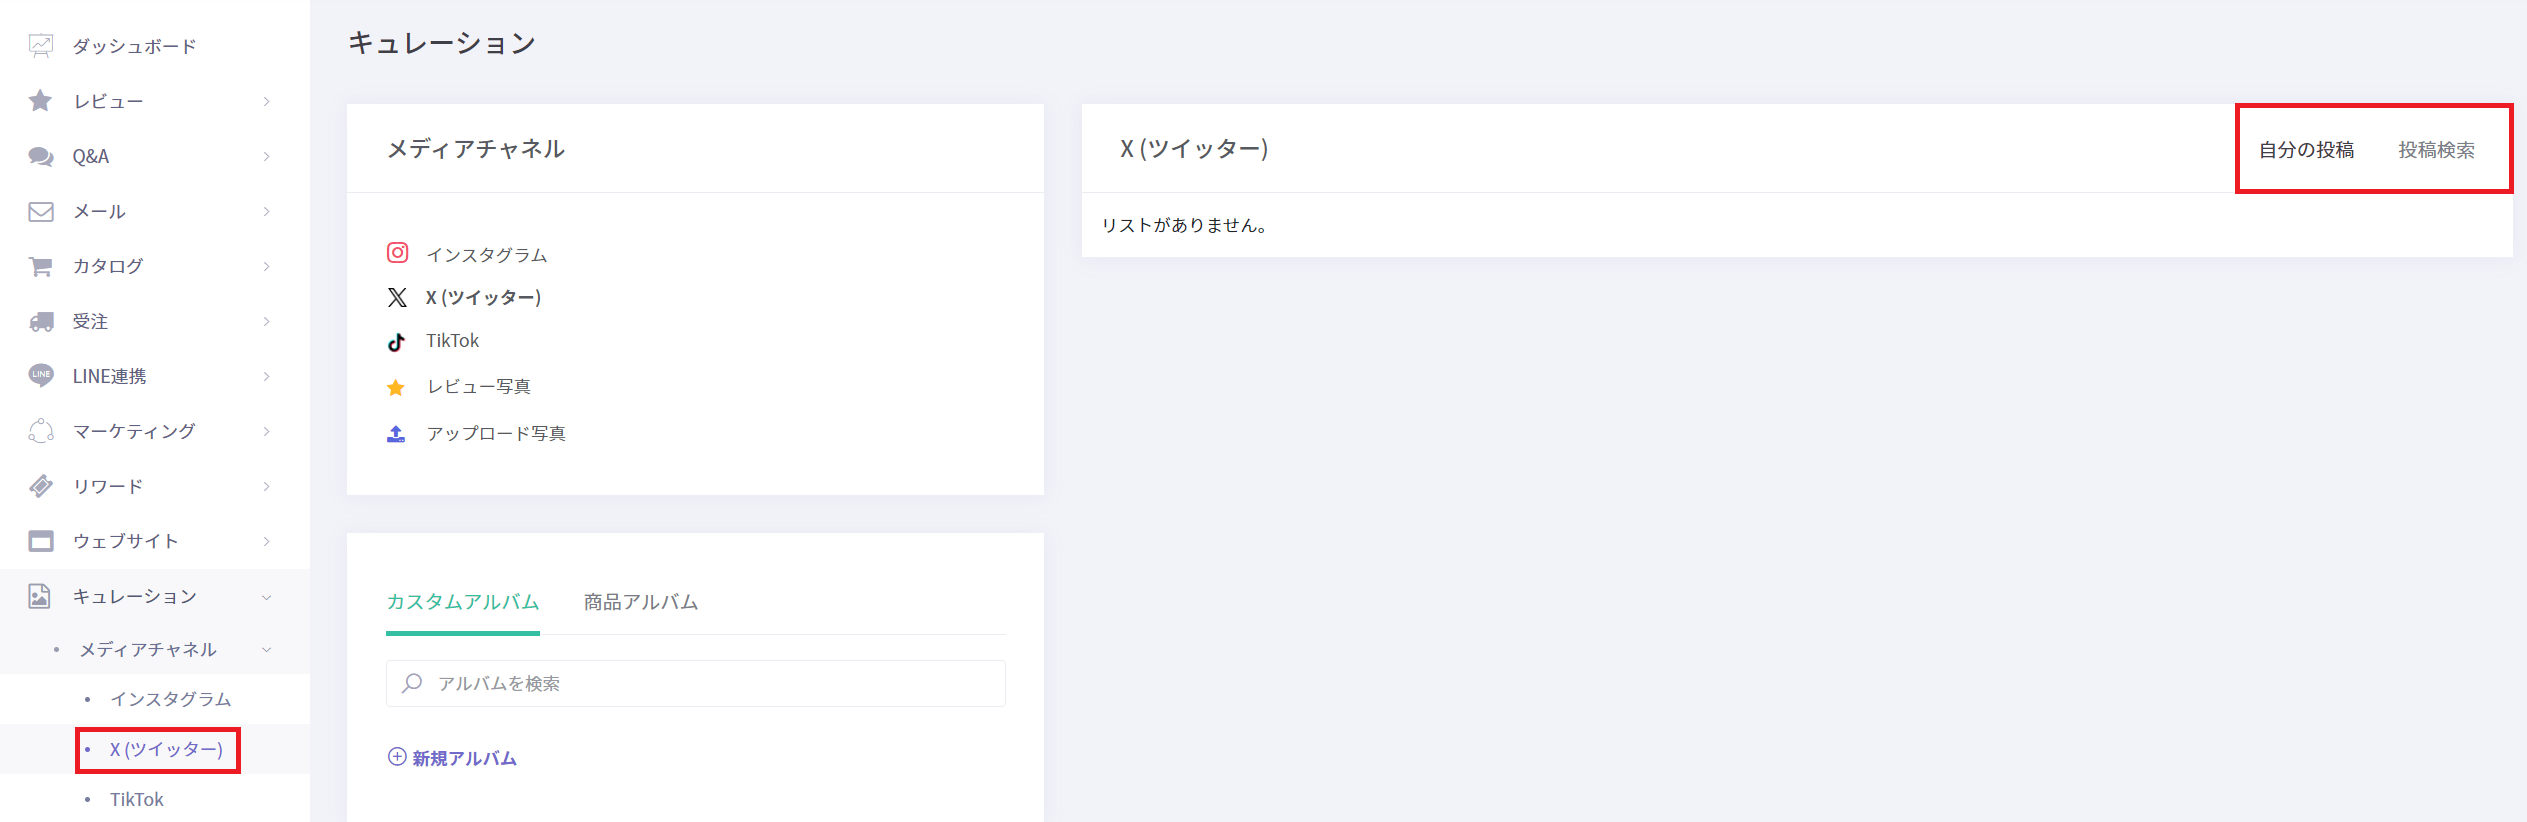This screenshot has height=822, width=2527.
Task: Click the upload photo icon
Action: click(396, 434)
